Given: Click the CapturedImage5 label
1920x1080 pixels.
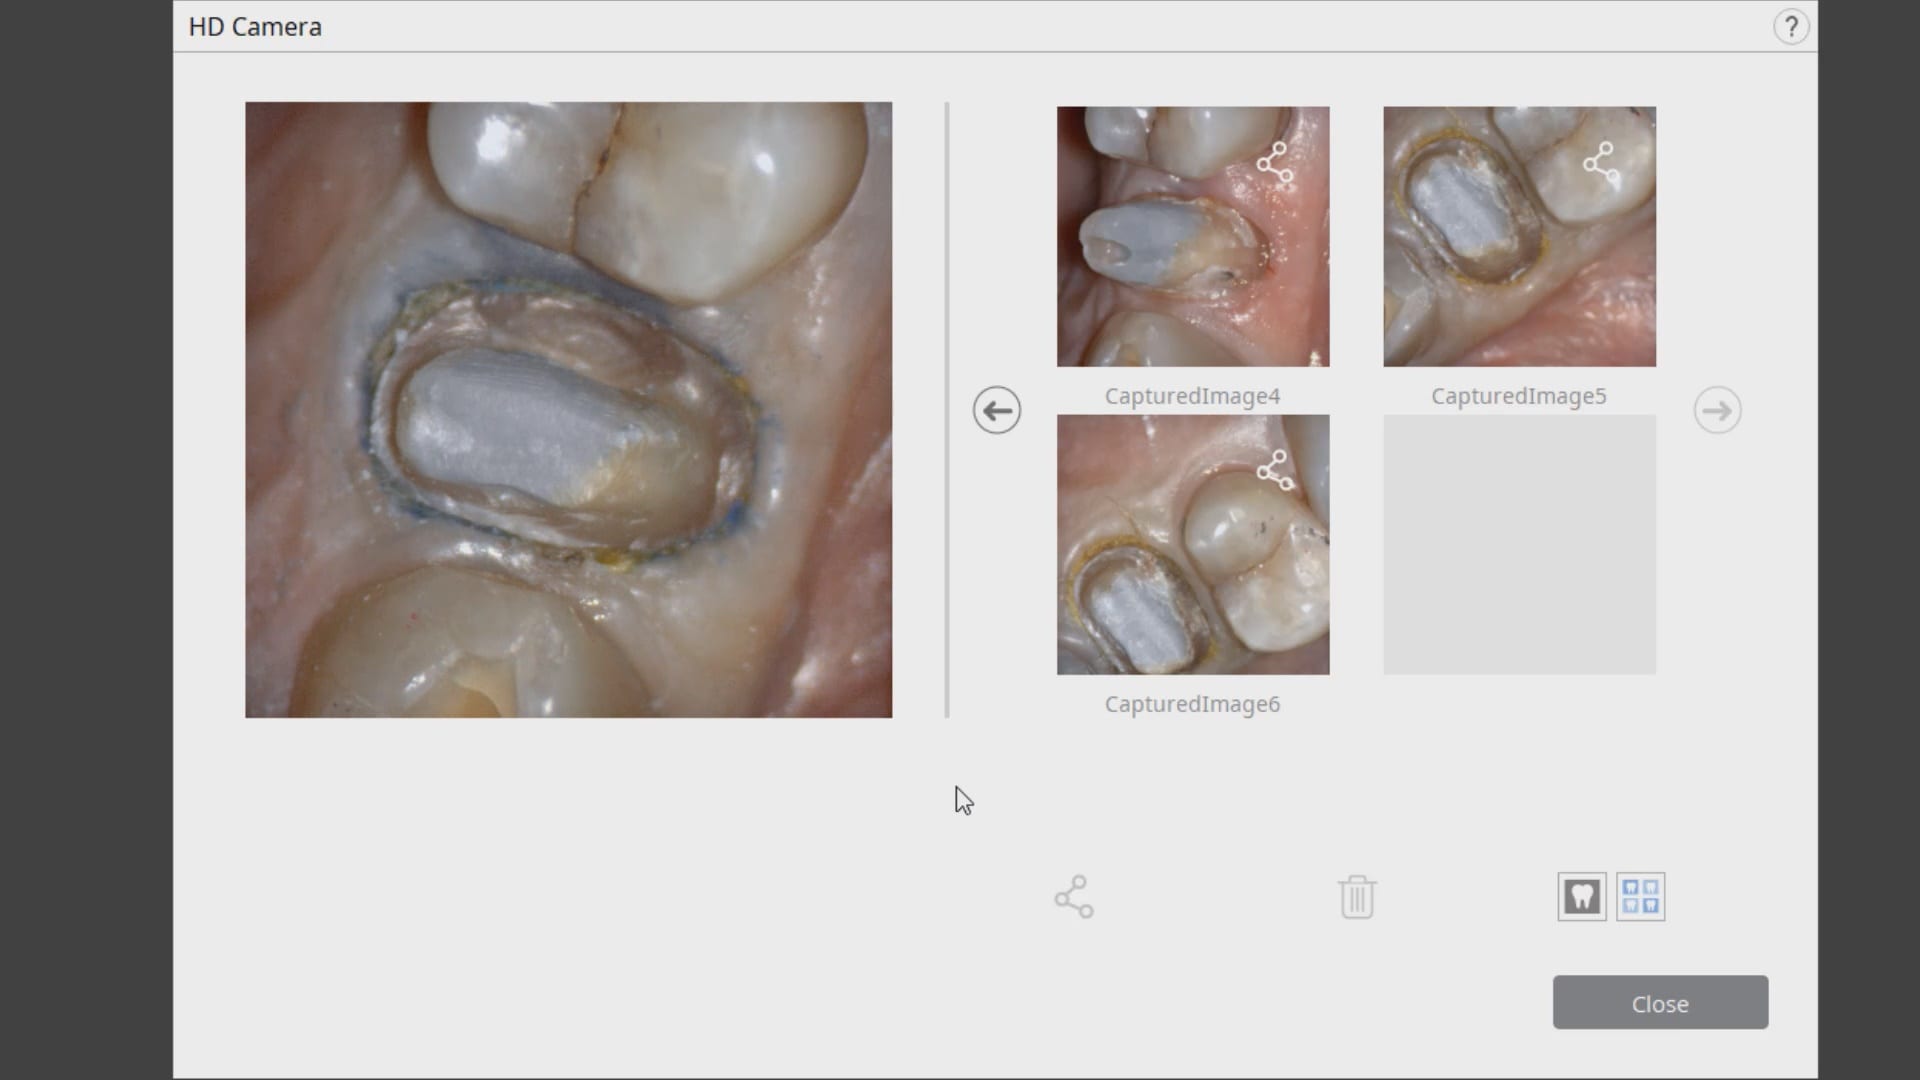Looking at the screenshot, I should 1518,396.
